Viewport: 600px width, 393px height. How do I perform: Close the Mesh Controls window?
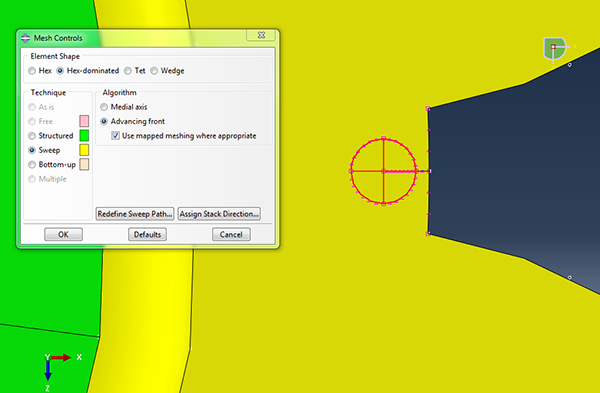point(261,35)
